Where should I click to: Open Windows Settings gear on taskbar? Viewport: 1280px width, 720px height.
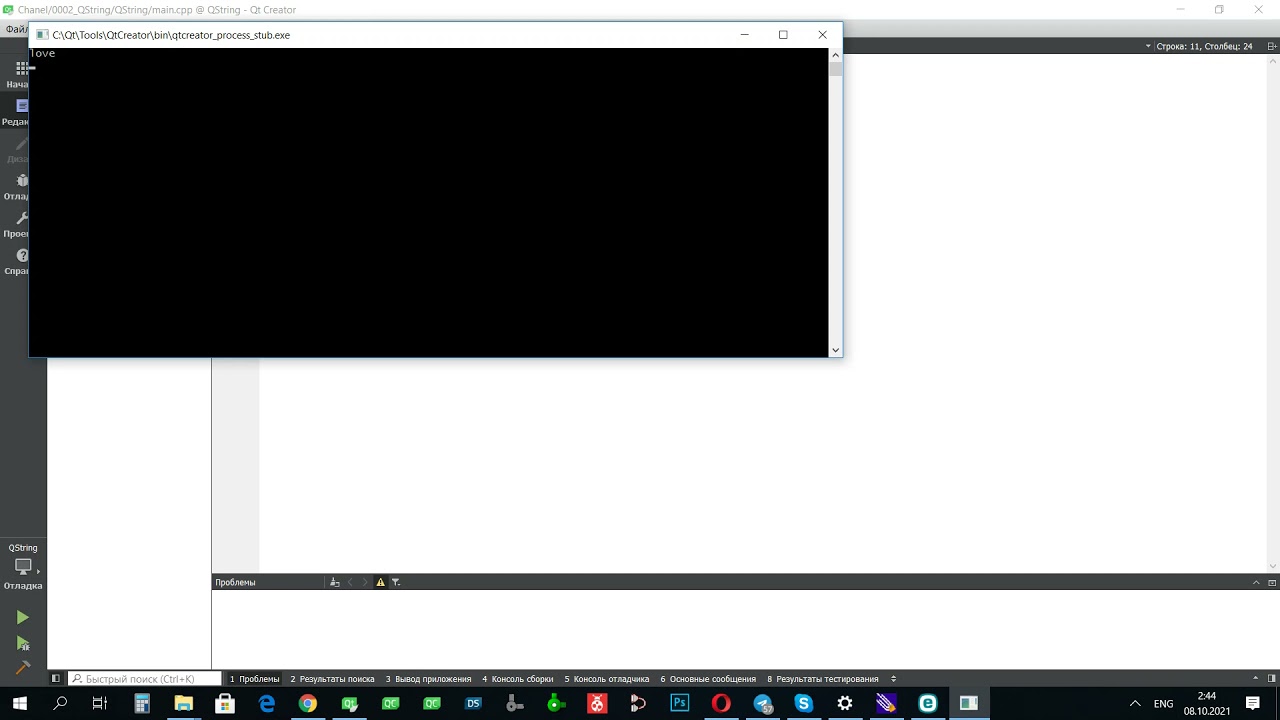pyautogui.click(x=845, y=704)
